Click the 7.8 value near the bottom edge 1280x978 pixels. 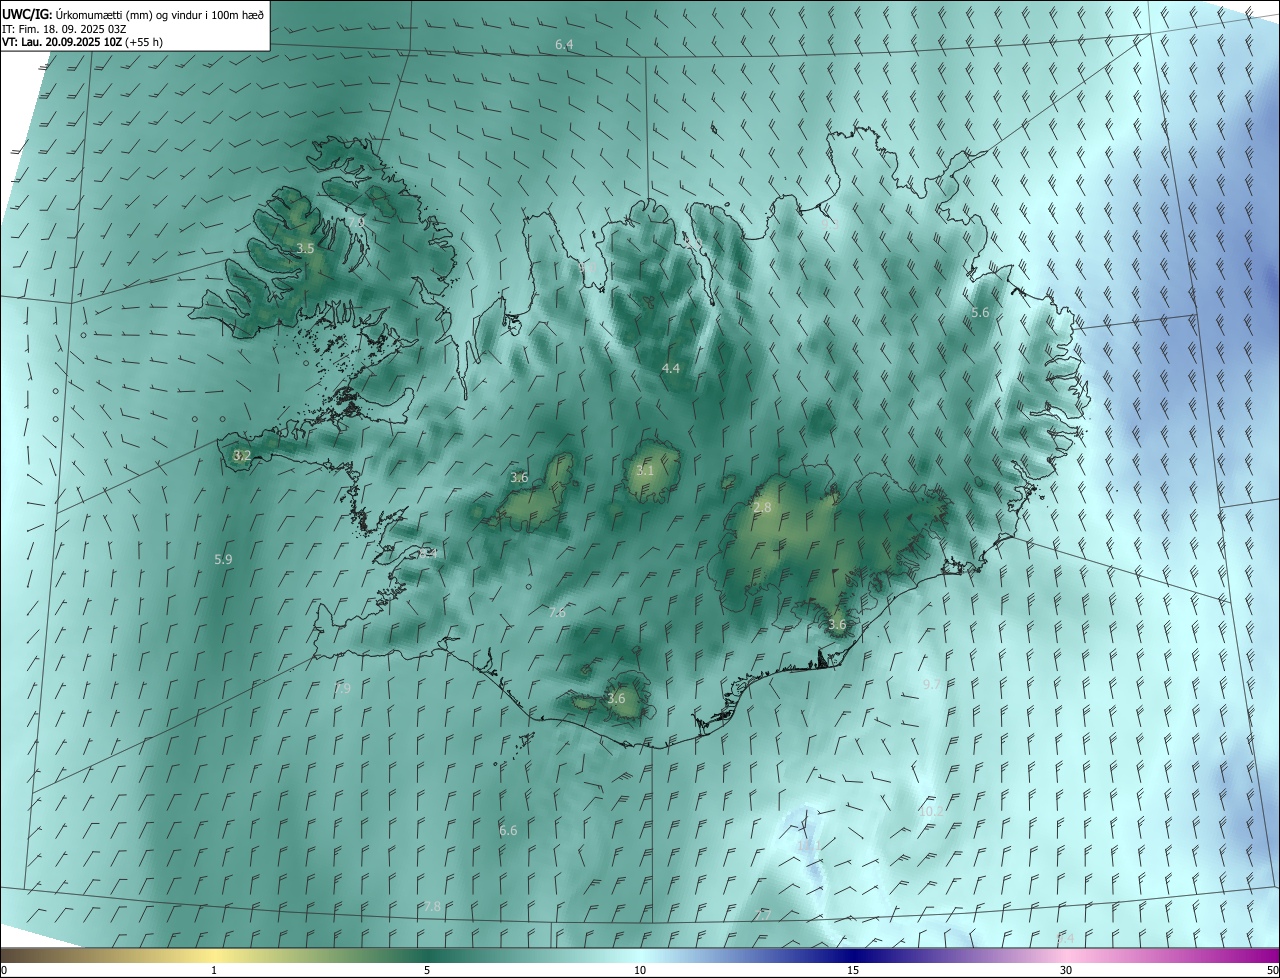(431, 906)
